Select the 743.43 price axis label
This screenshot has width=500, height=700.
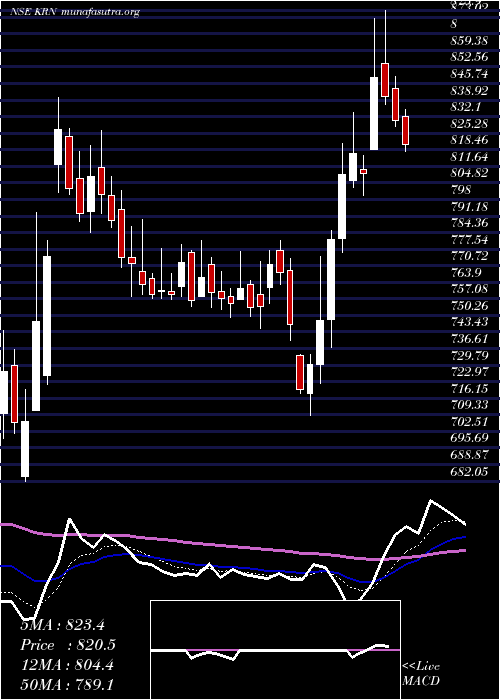468,322
